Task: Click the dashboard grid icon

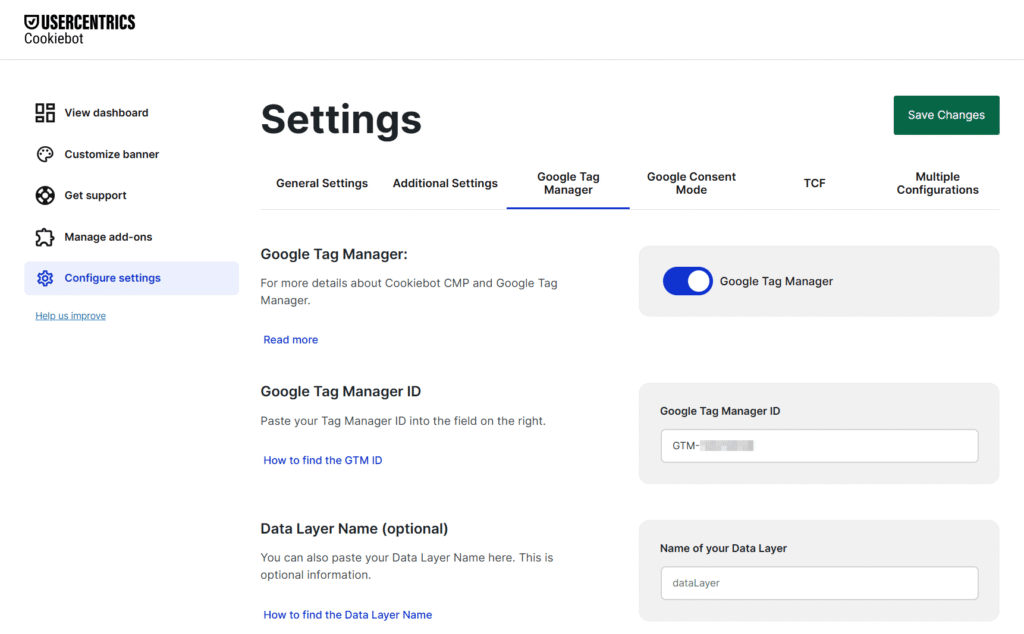Action: click(45, 113)
